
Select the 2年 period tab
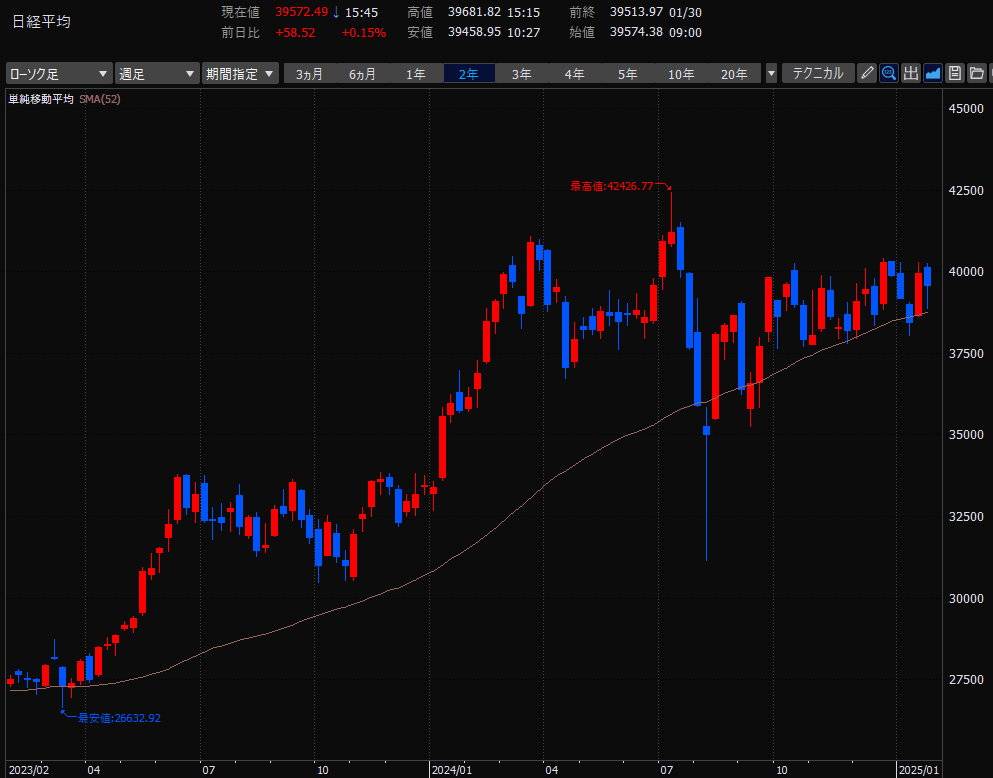pos(469,74)
